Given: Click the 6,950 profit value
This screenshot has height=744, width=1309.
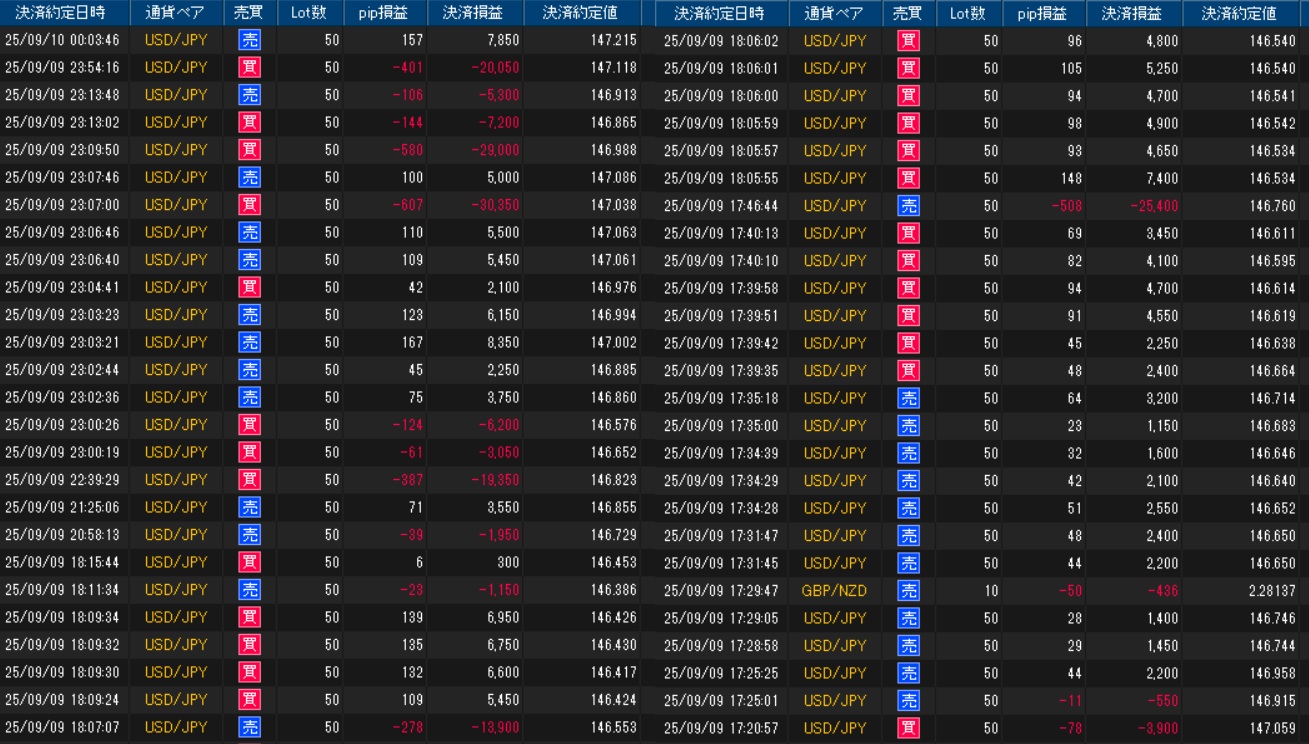Looking at the screenshot, I should (x=502, y=617).
